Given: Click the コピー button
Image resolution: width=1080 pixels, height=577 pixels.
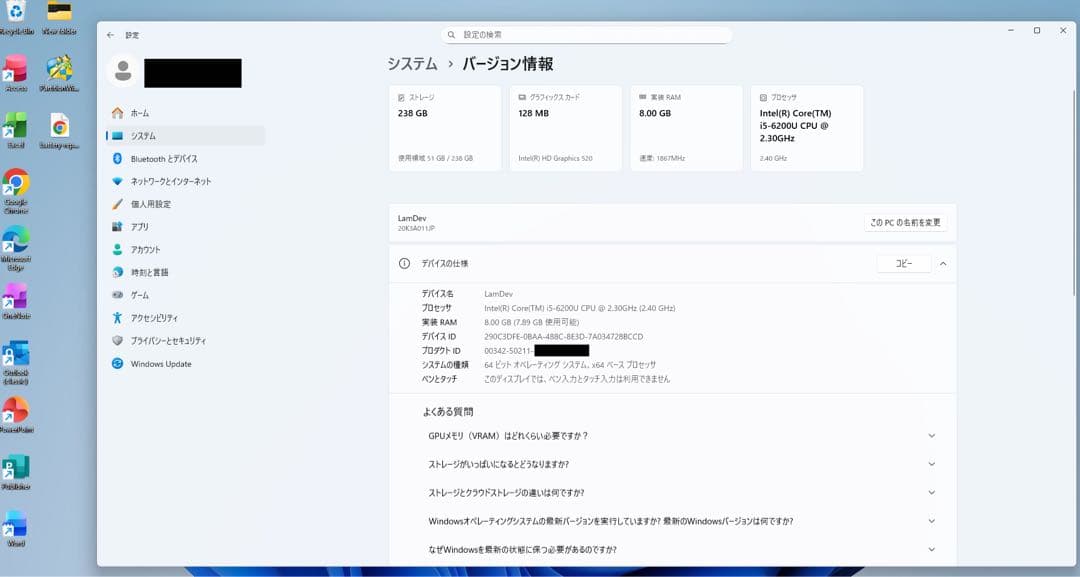Looking at the screenshot, I should [903, 263].
